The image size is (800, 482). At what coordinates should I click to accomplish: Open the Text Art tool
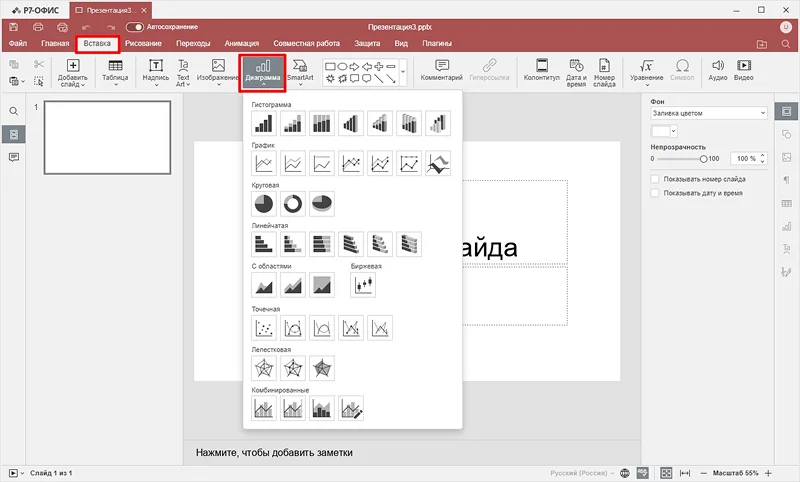point(183,72)
